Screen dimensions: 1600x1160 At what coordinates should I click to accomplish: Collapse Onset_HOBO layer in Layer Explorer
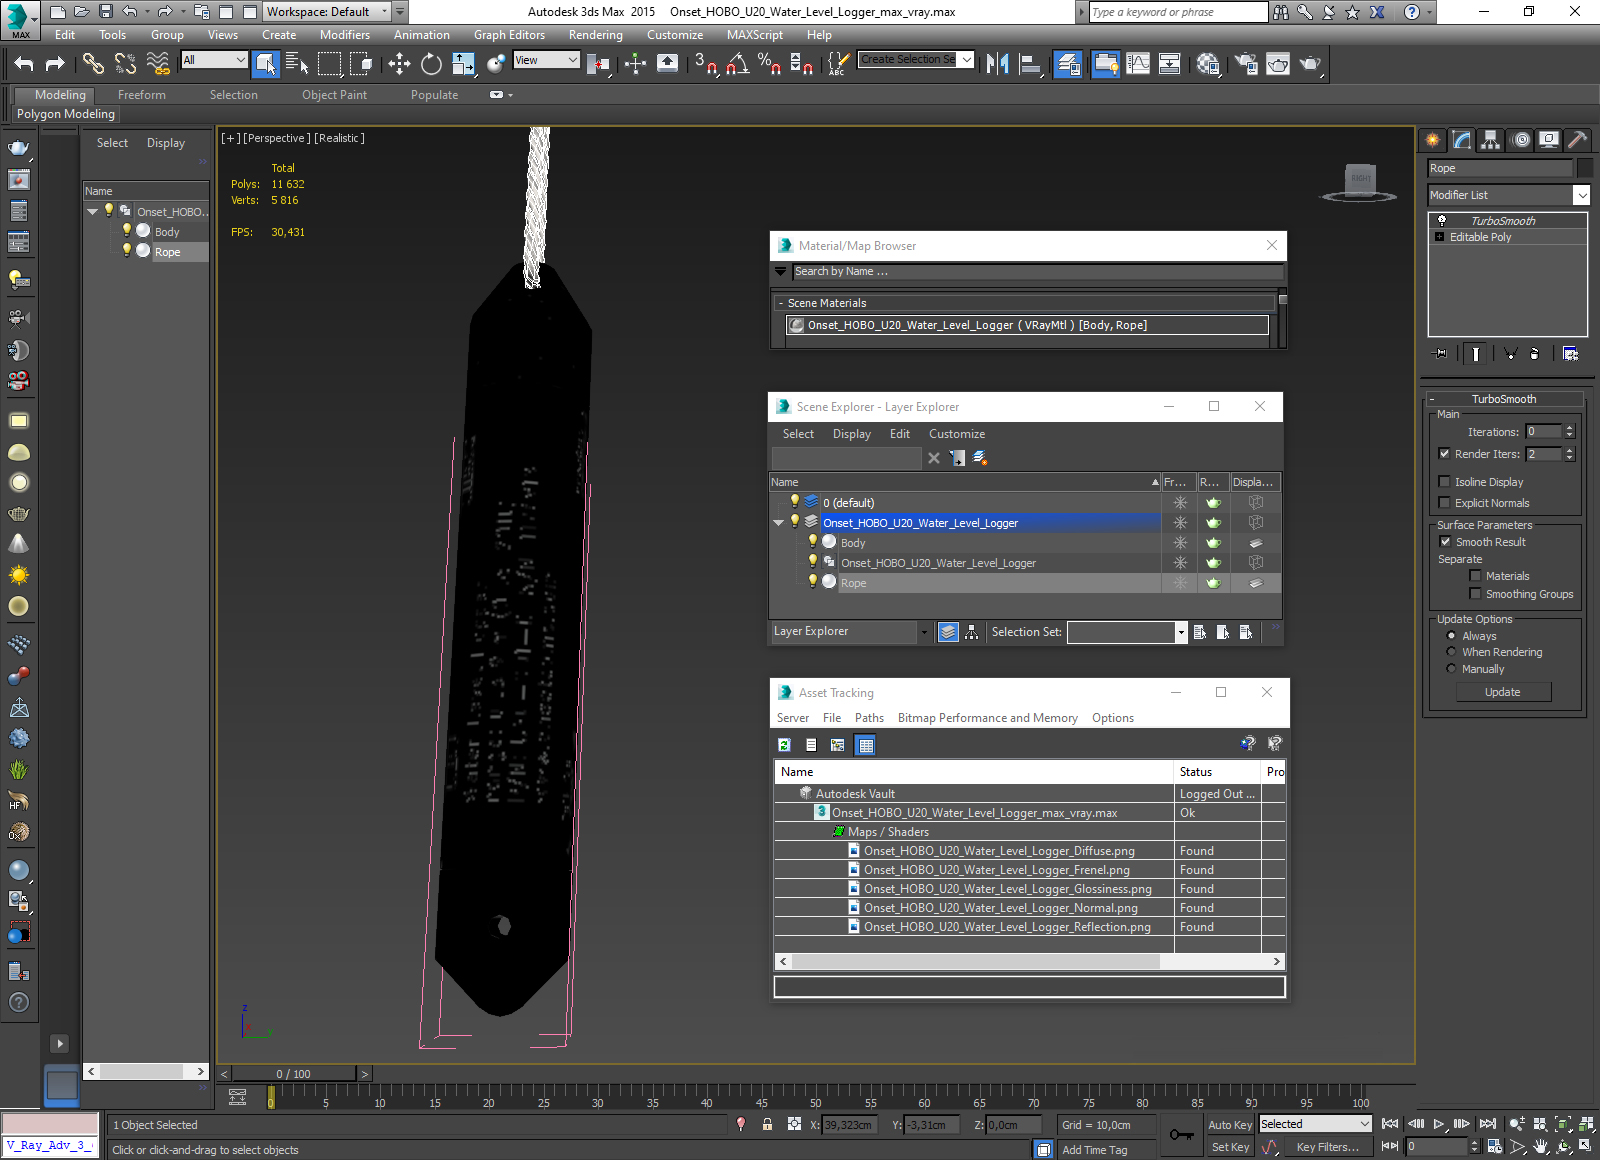[779, 523]
